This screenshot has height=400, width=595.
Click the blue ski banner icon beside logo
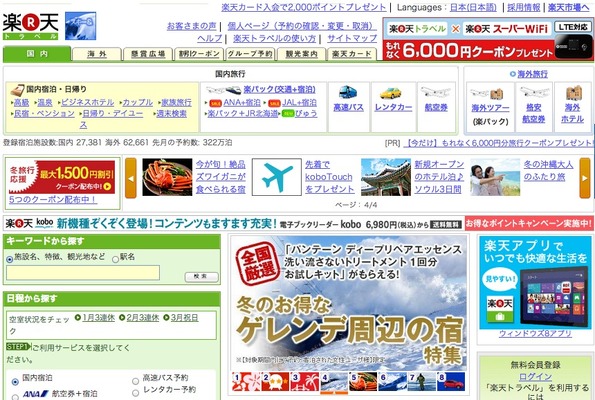[x=80, y=26]
